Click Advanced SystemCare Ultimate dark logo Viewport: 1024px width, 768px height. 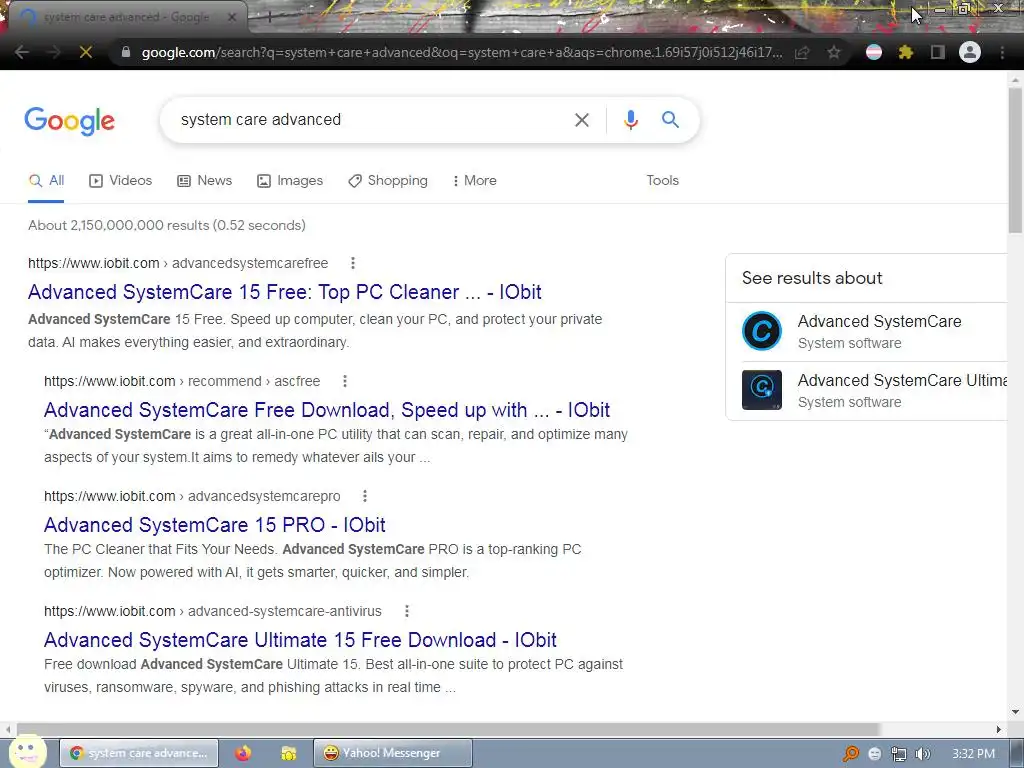click(x=761, y=390)
